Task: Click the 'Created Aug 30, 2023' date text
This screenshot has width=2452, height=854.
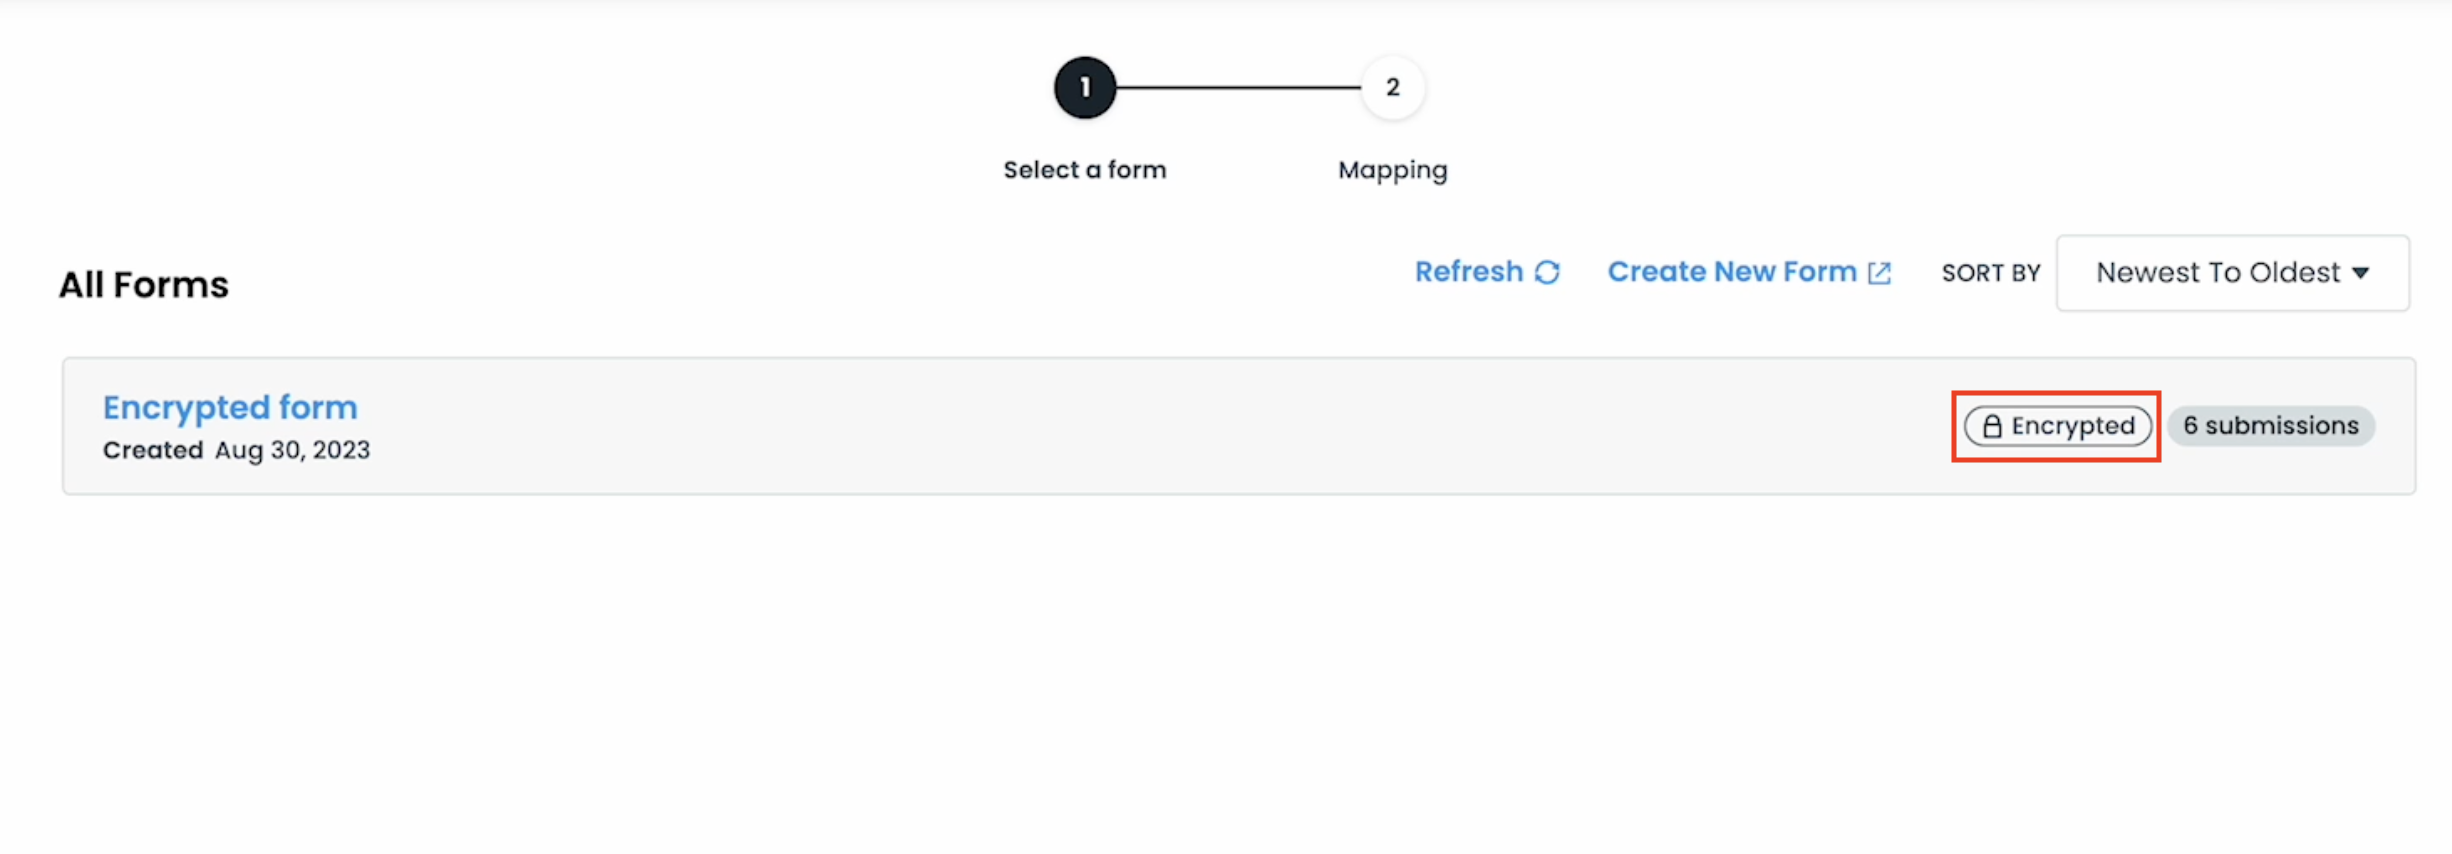Action: coord(292,450)
